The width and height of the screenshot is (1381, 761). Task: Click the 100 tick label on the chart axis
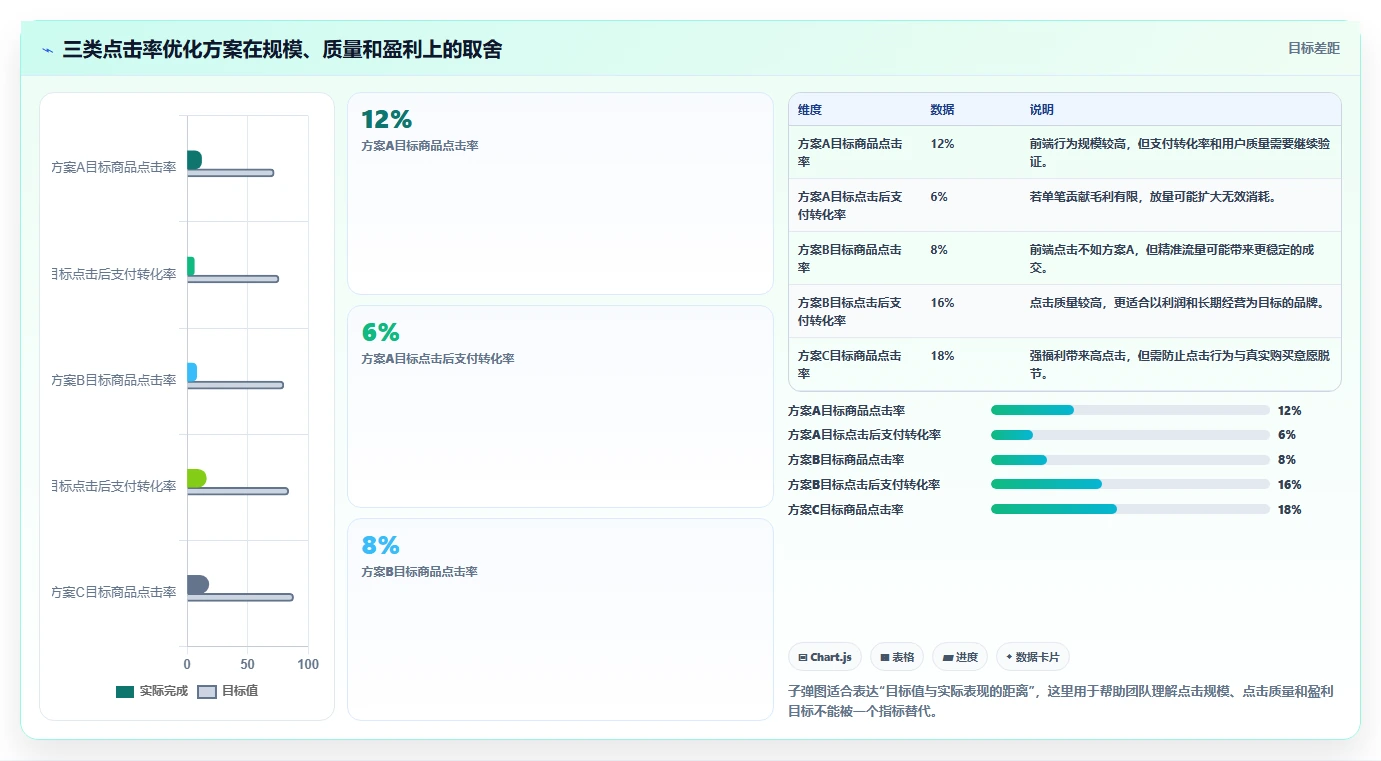point(308,665)
